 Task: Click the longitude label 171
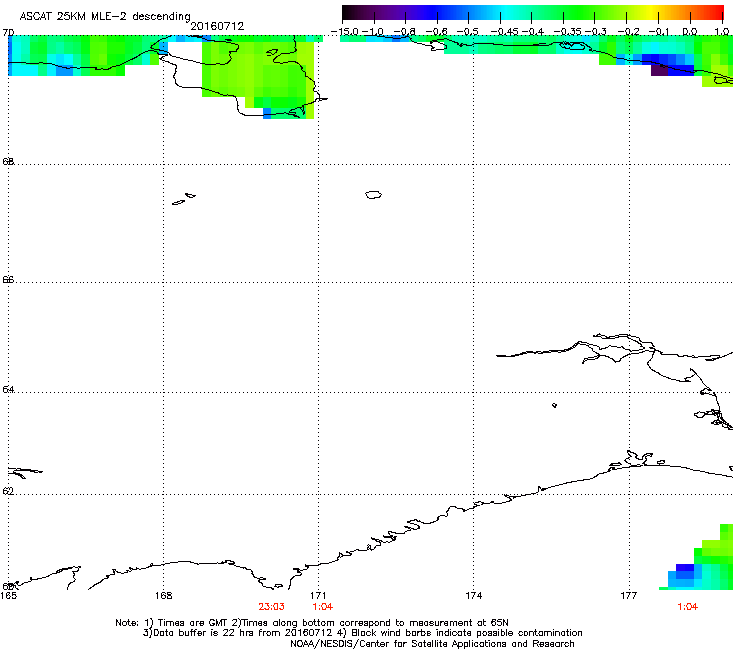point(319,596)
